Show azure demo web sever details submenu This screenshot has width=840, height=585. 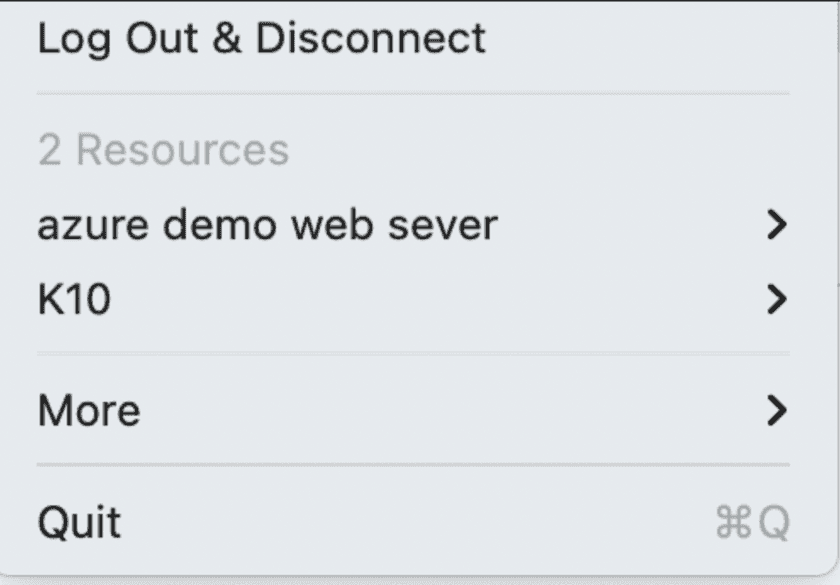[x=267, y=225]
